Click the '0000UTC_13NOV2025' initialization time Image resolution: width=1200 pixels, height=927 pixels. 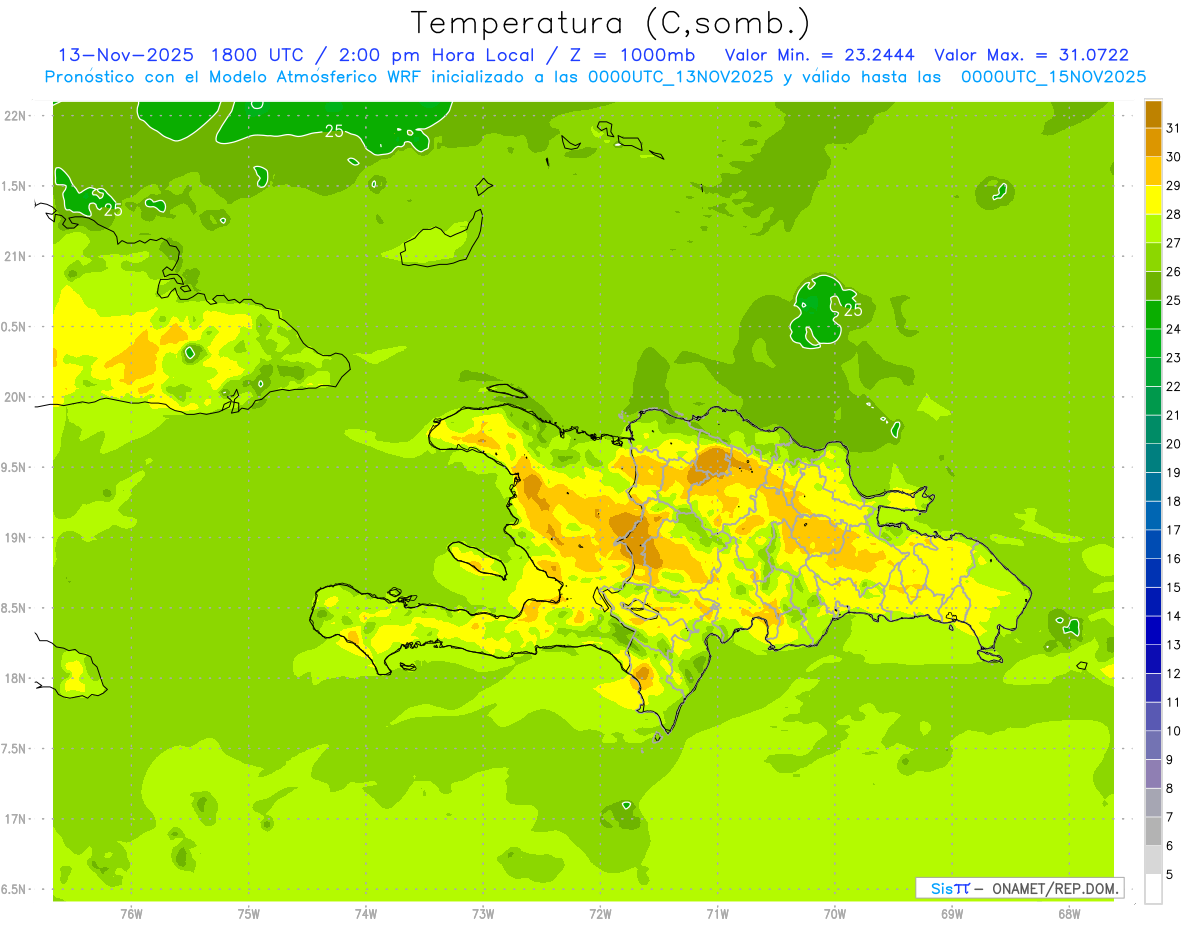[680, 77]
